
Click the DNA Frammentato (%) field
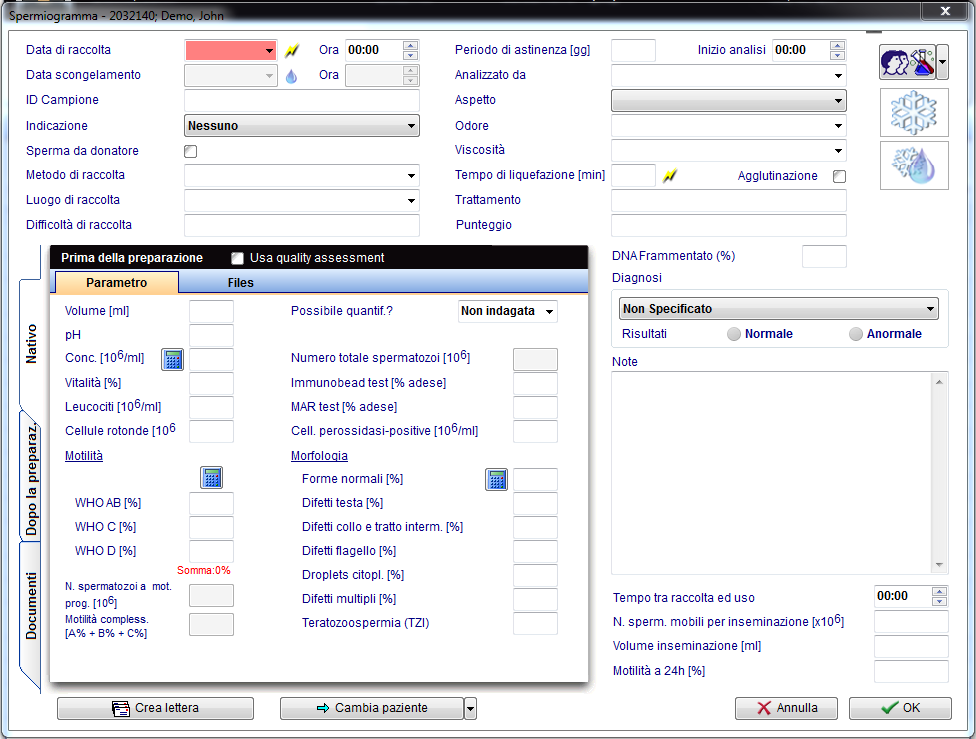(824, 257)
